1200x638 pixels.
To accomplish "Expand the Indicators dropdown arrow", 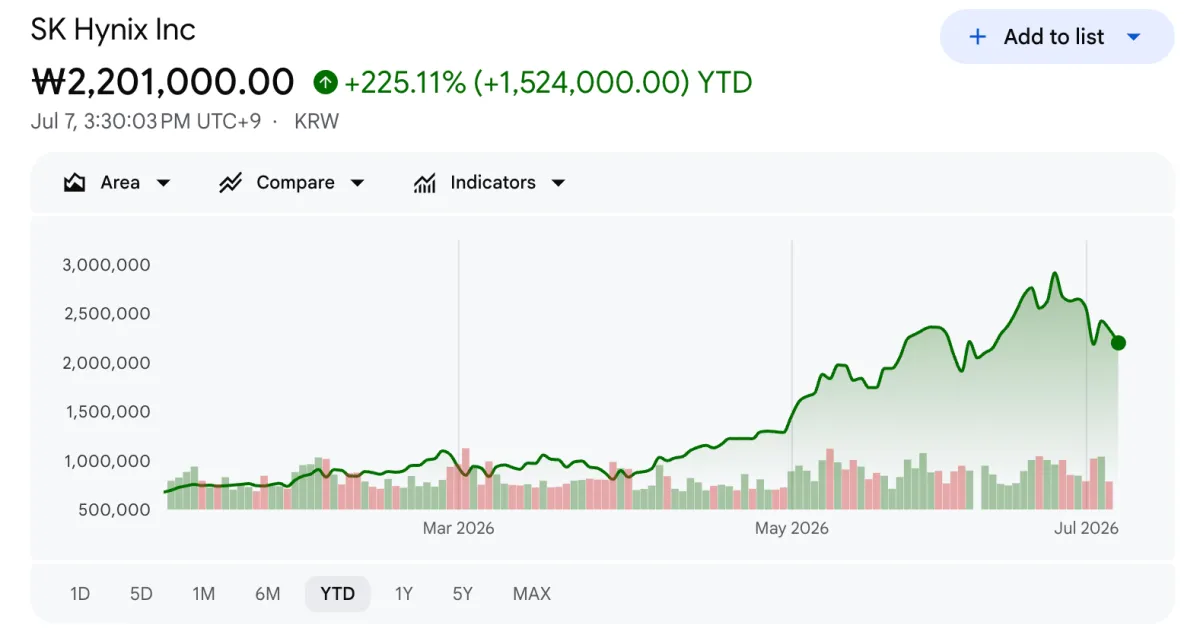I will (x=558, y=183).
